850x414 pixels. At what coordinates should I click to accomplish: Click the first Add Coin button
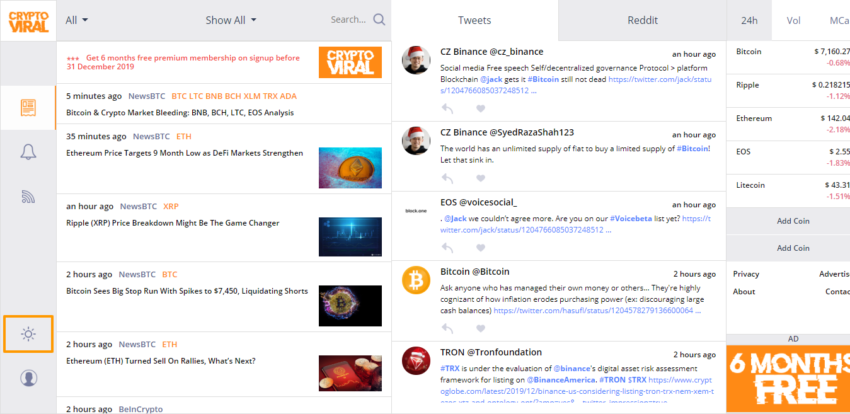point(793,220)
